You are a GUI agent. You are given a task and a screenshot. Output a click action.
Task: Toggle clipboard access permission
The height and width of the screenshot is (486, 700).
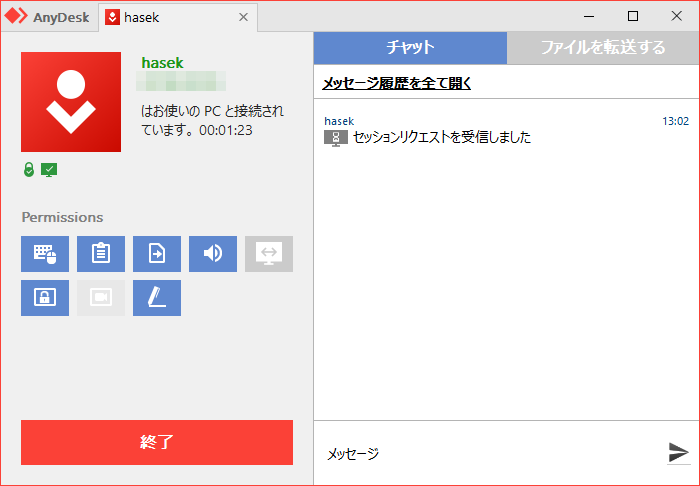[101, 254]
